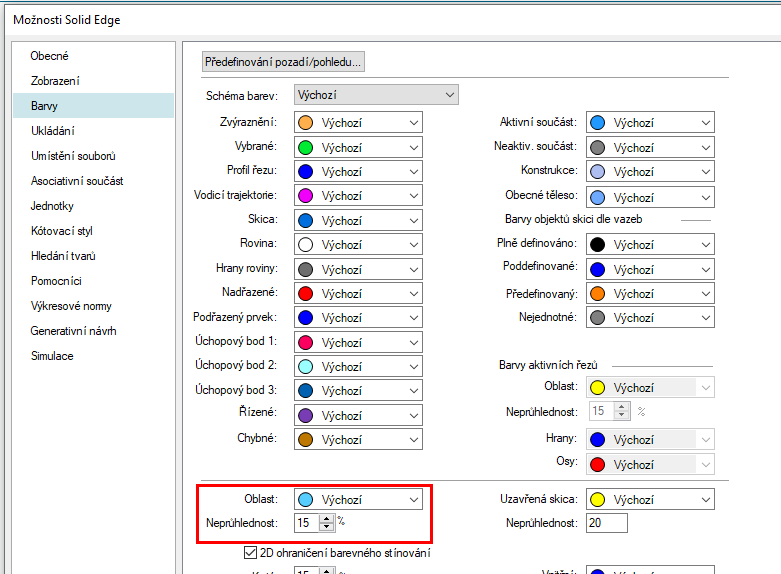Open Úchopový bod 2 color dropdown
This screenshot has height=574, width=781.
click(x=358, y=366)
